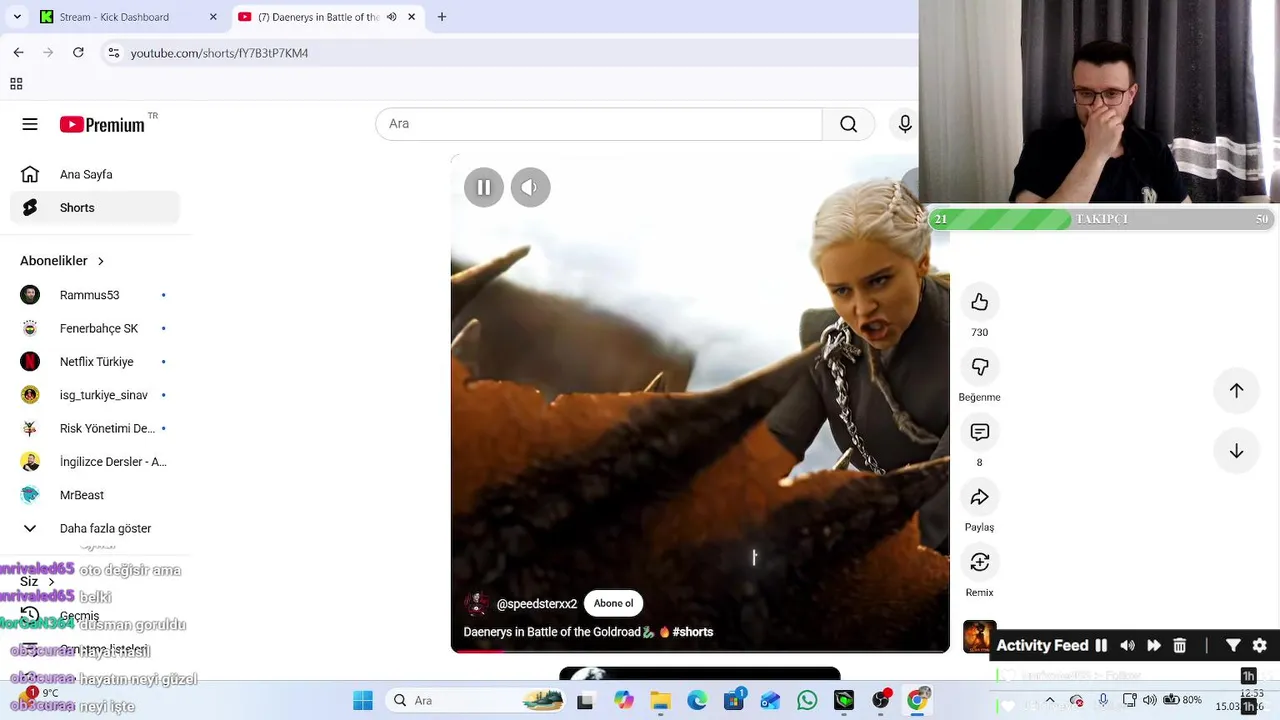Open the #shorts hashtag link
Screen dimensions: 1280x720
pyautogui.click(x=693, y=632)
